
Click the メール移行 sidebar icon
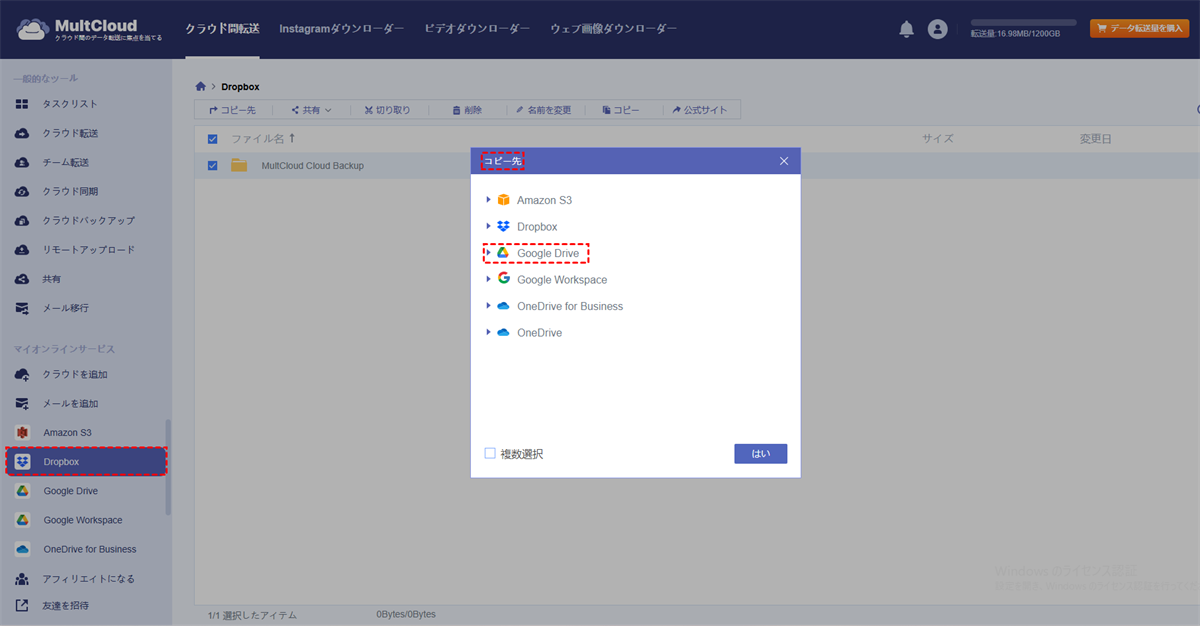pos(22,308)
